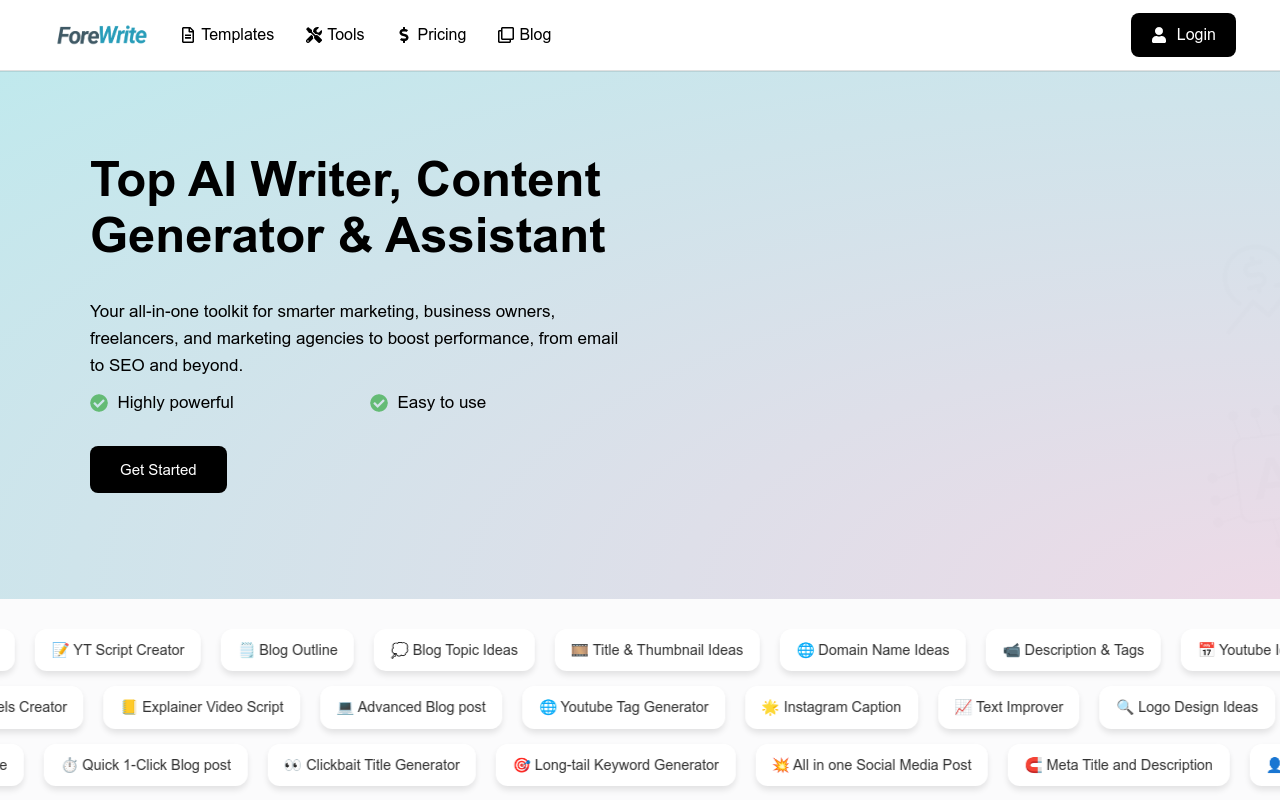Open the Blog Topic Ideas tool
Viewport: 1280px width, 800px height.
pos(454,650)
